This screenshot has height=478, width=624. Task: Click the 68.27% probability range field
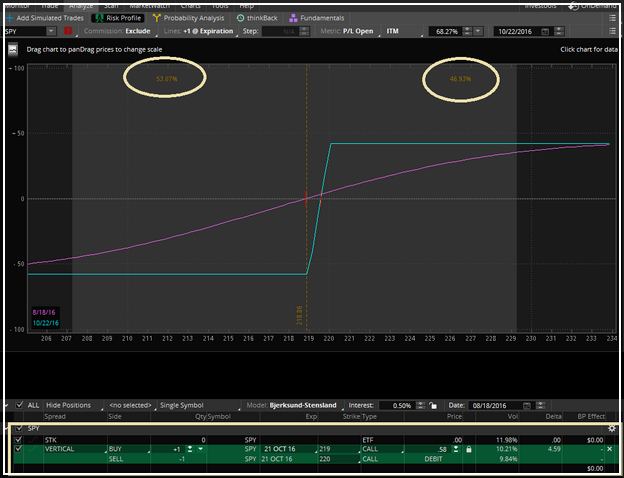pos(446,31)
